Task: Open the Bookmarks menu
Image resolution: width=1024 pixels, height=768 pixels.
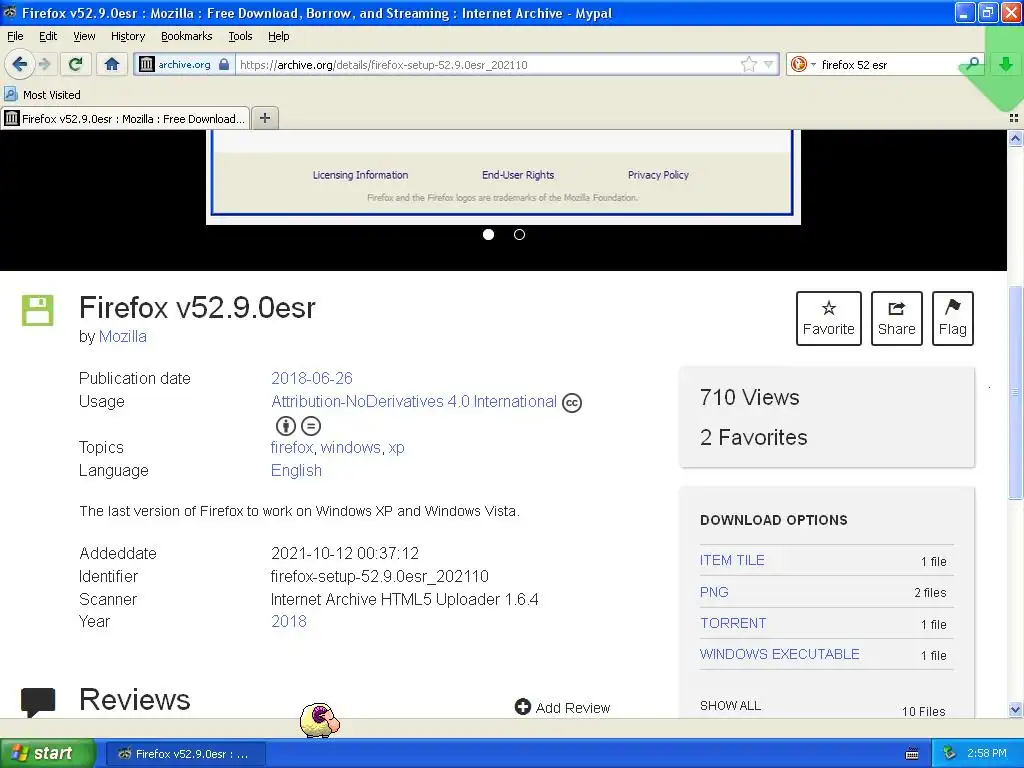Action: [x=186, y=36]
